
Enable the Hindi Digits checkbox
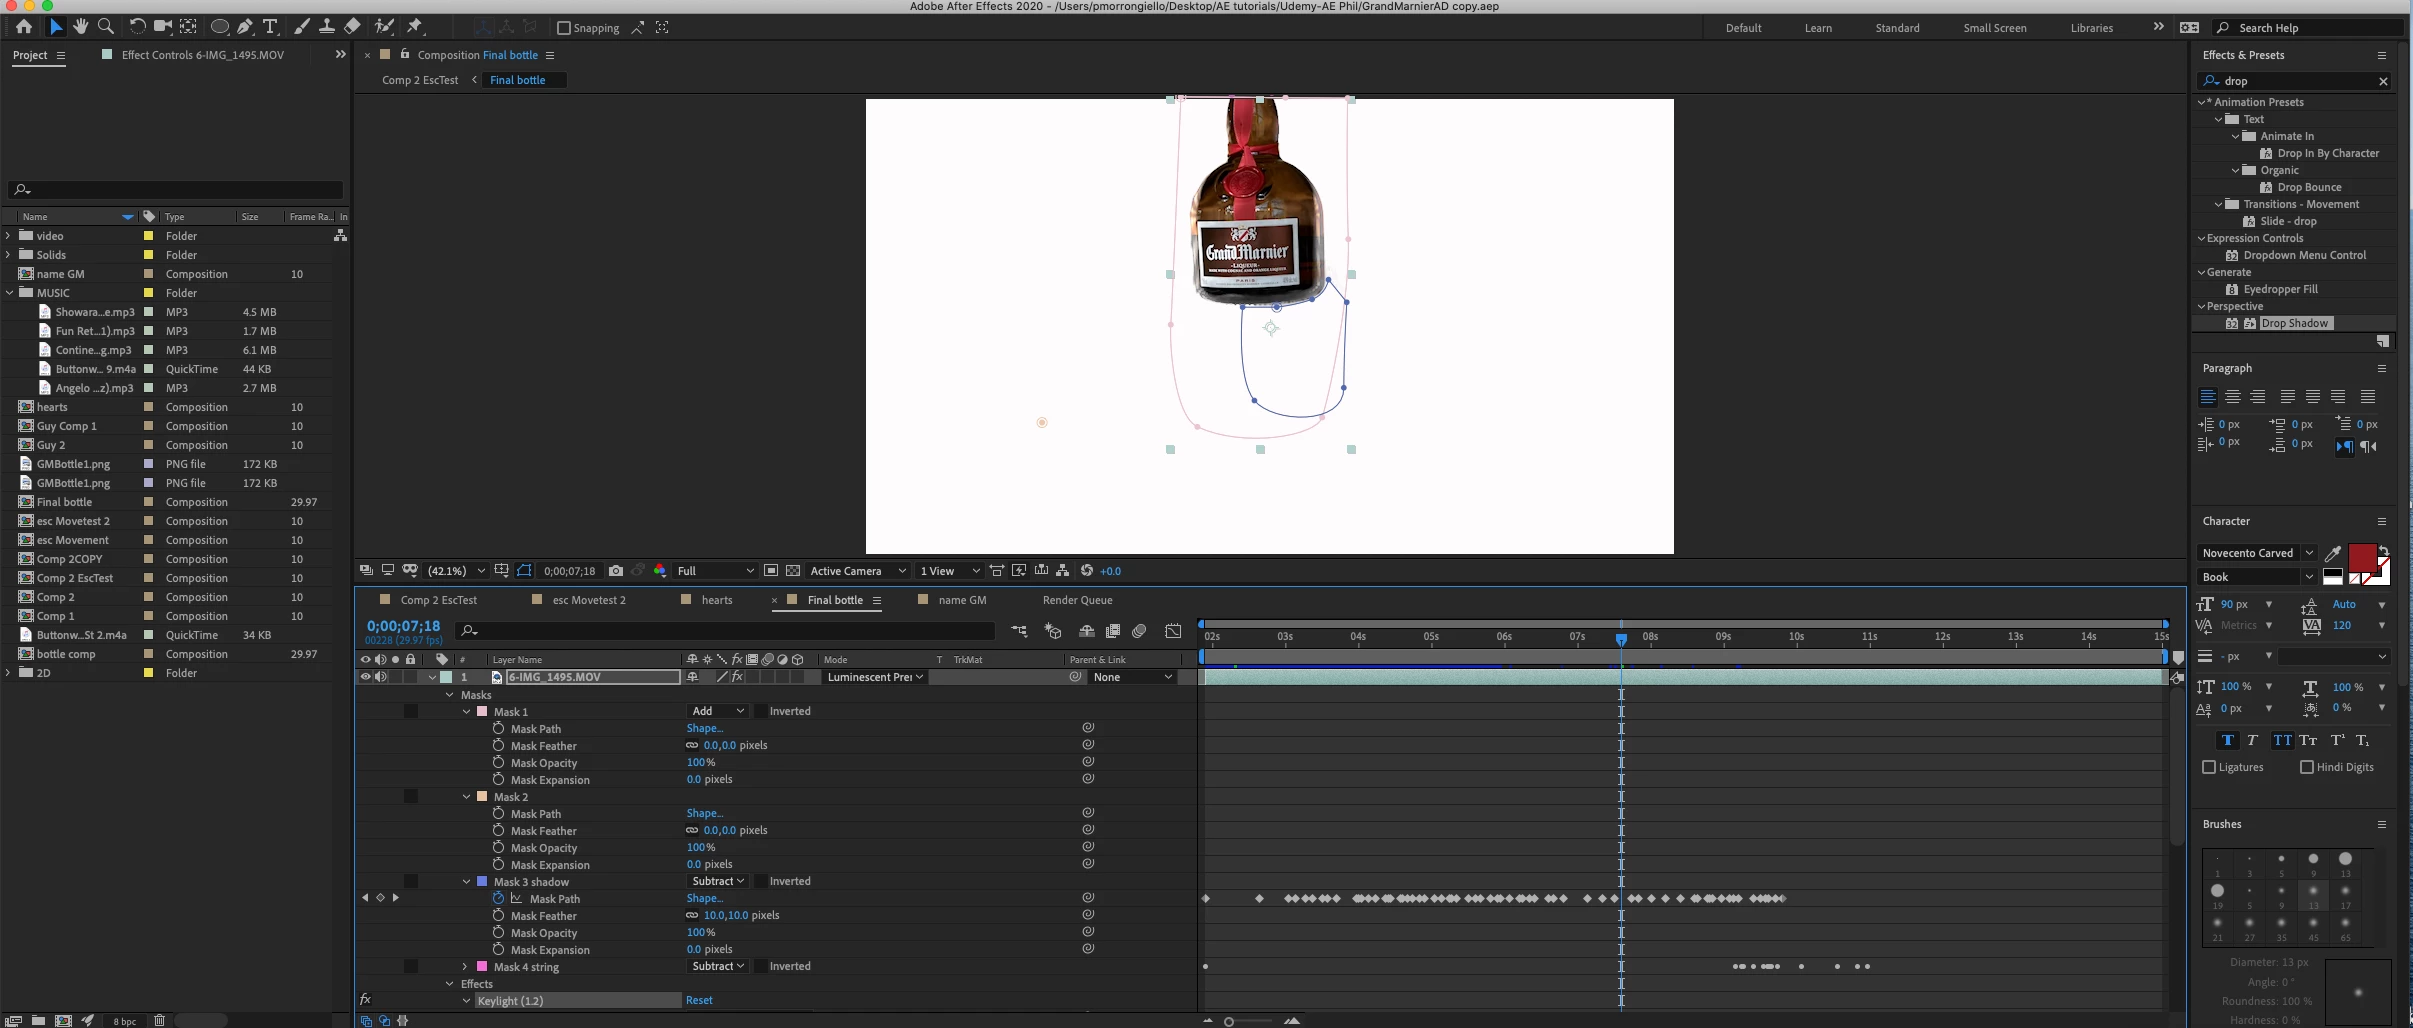pos(2307,767)
